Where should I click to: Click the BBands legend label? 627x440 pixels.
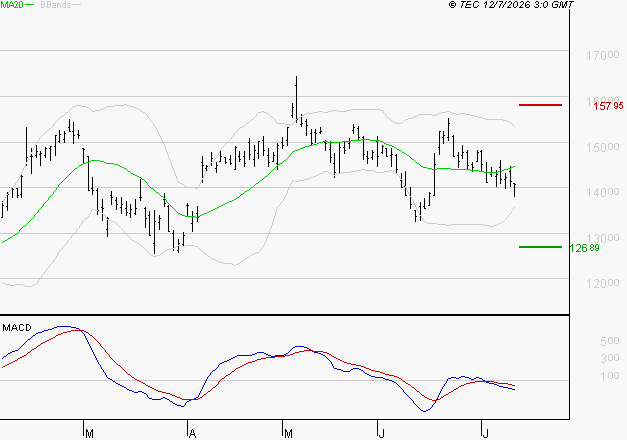[x=56, y=5]
